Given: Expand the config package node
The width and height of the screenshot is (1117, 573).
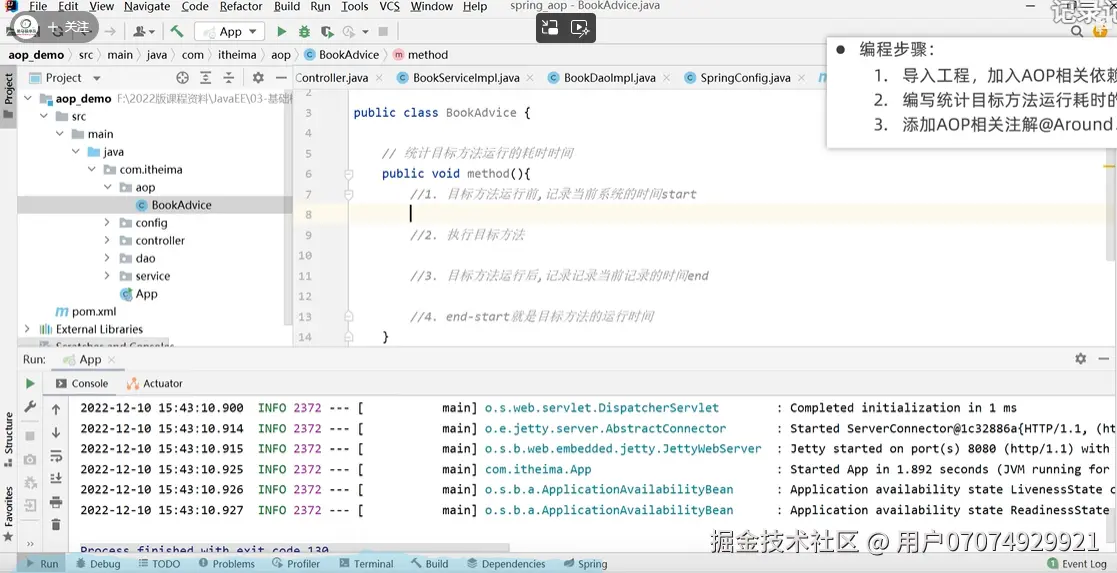Looking at the screenshot, I should pos(107,222).
